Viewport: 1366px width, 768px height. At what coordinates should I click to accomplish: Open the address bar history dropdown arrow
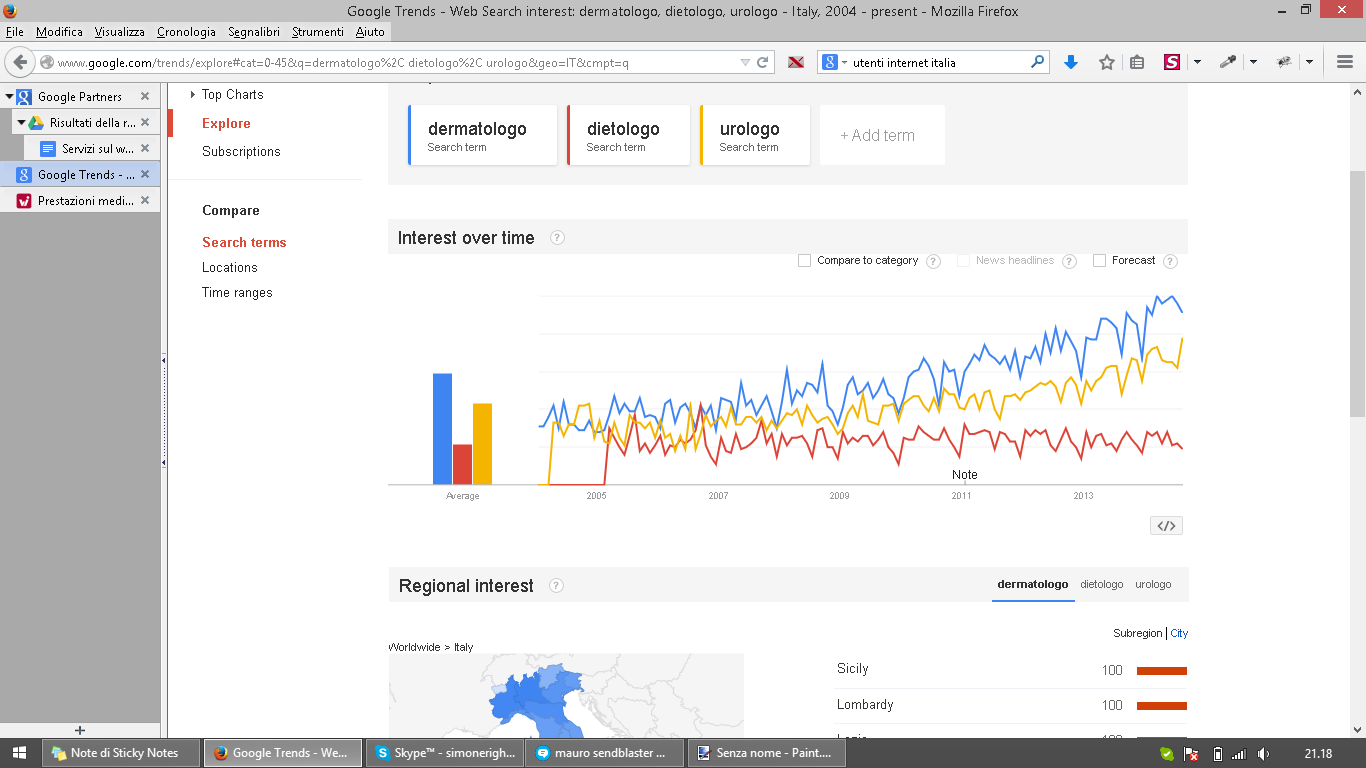point(744,62)
